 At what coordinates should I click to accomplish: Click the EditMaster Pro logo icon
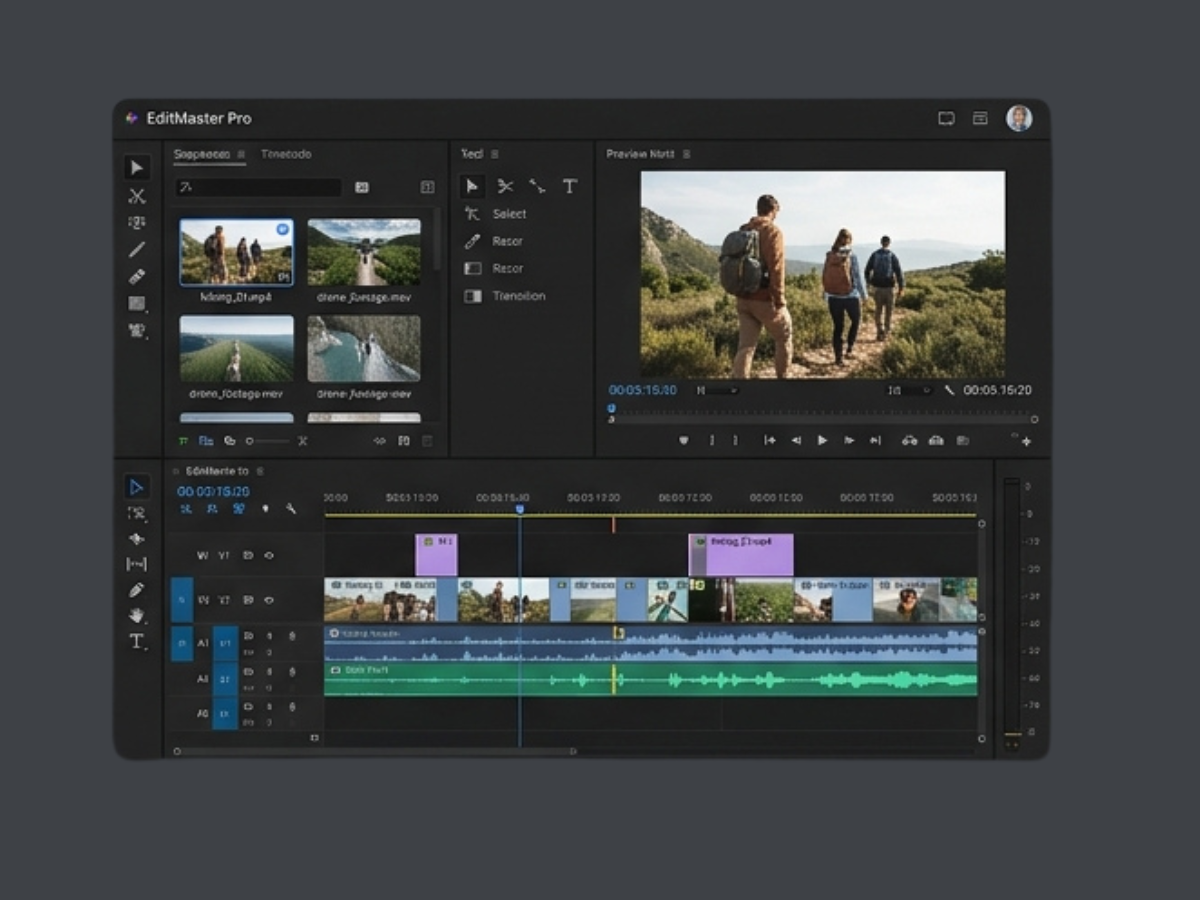[x=131, y=118]
